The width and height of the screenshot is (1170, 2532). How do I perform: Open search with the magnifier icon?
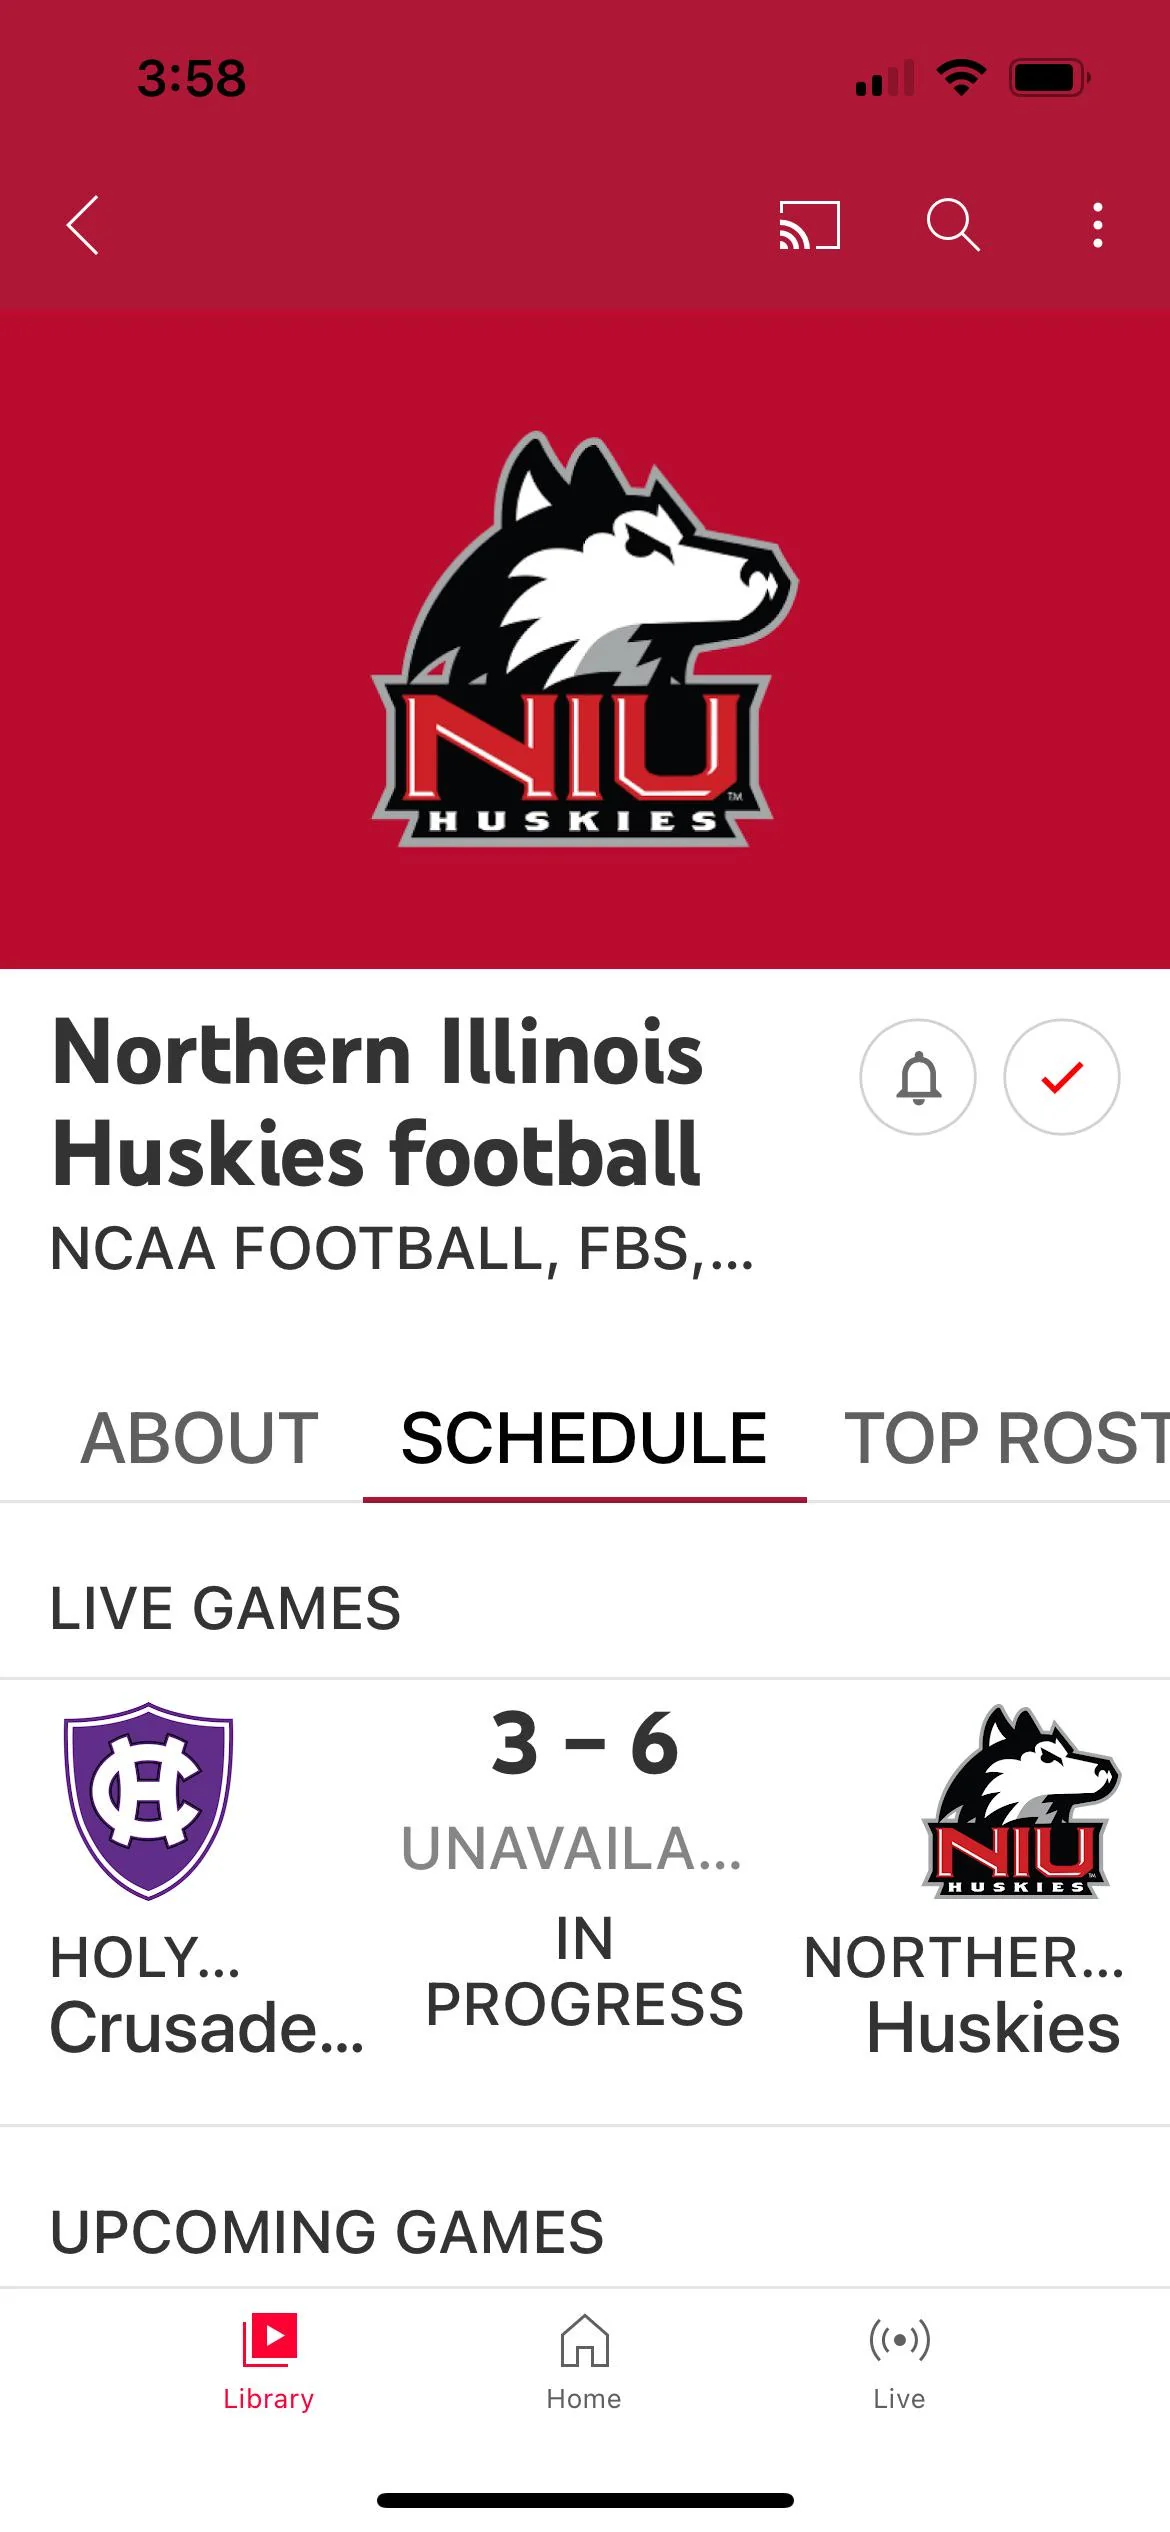coord(952,224)
